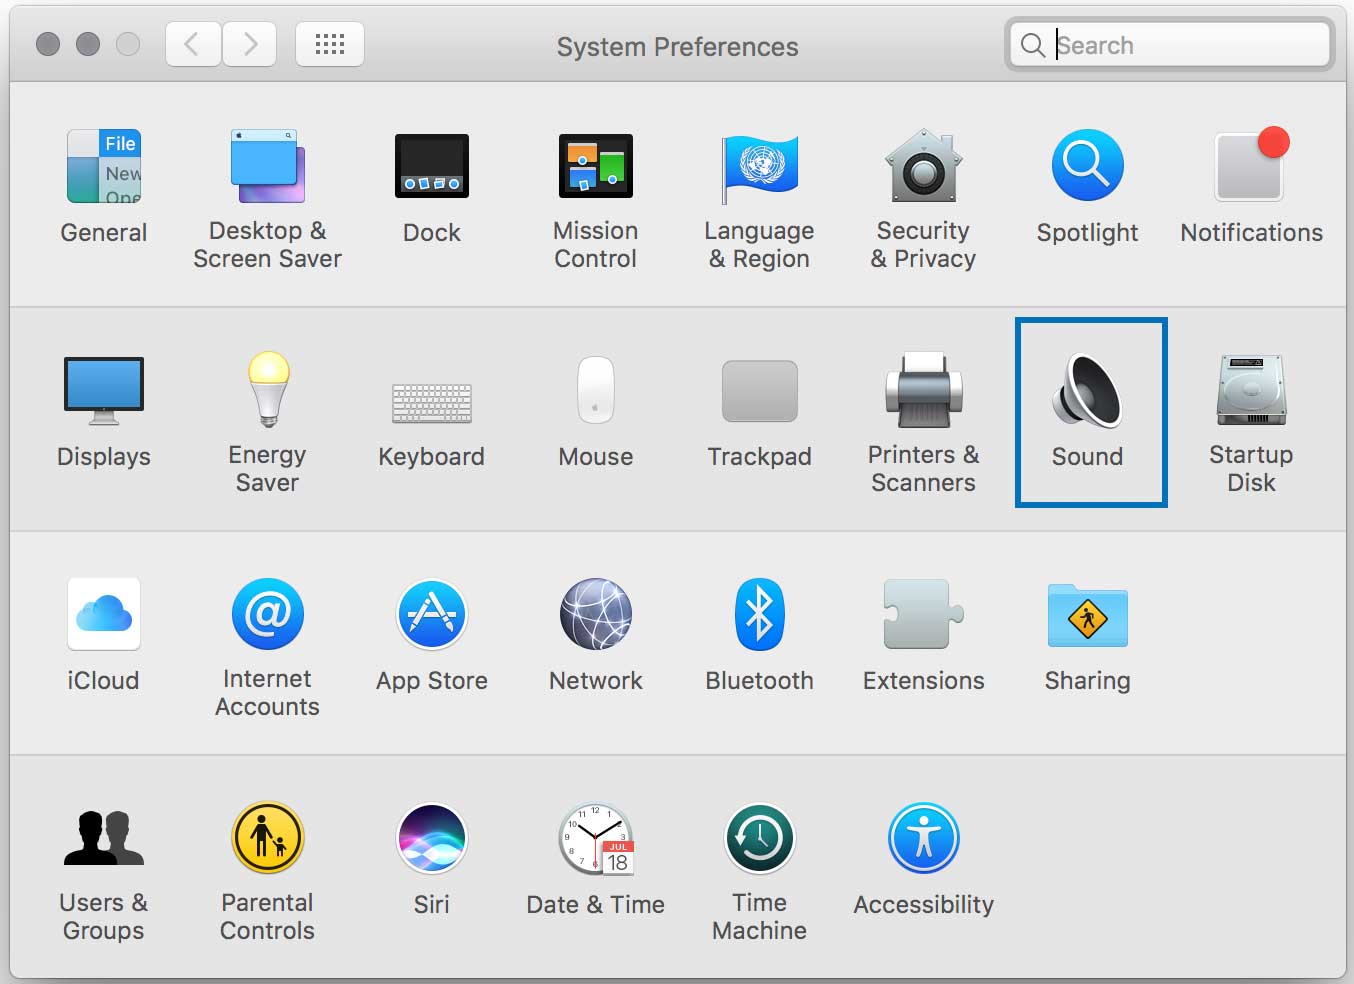Open App Store preferences
This screenshot has width=1354, height=984.
pos(431,636)
